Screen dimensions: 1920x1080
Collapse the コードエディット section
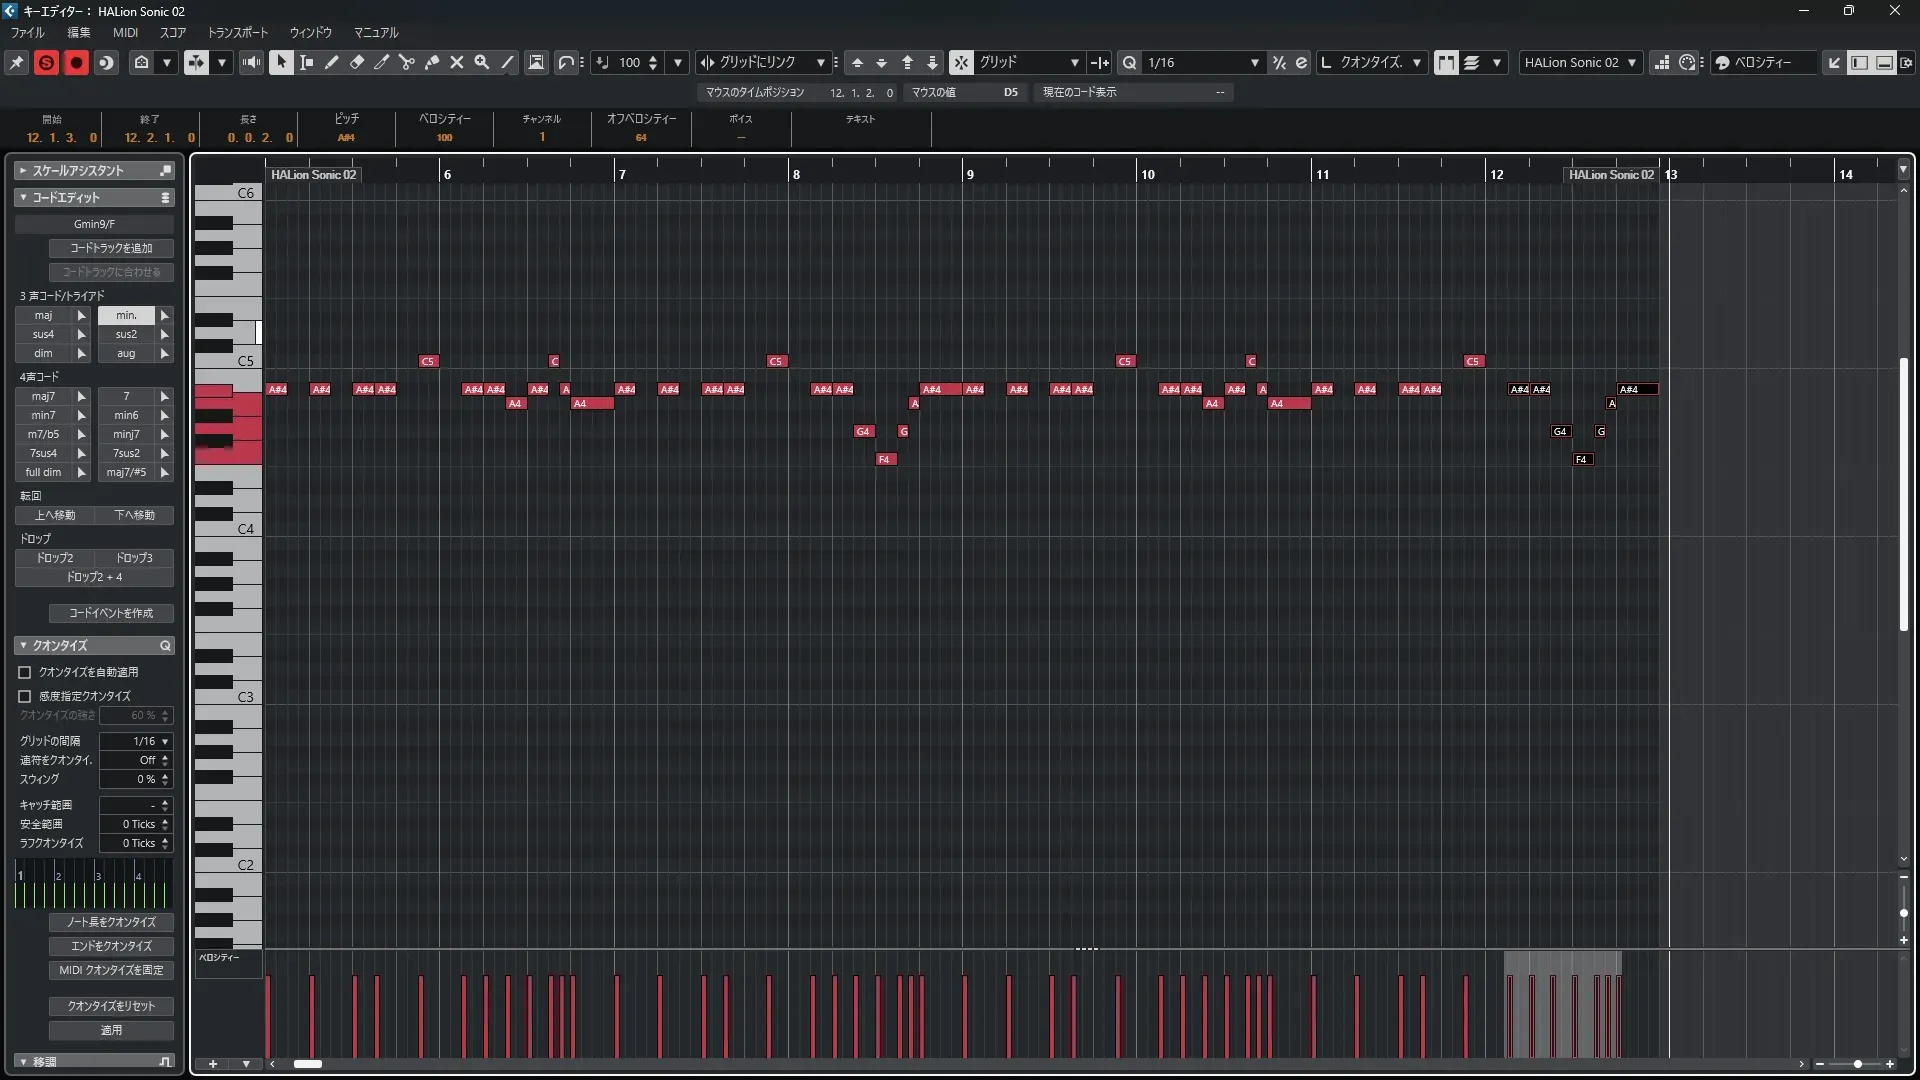tap(23, 197)
